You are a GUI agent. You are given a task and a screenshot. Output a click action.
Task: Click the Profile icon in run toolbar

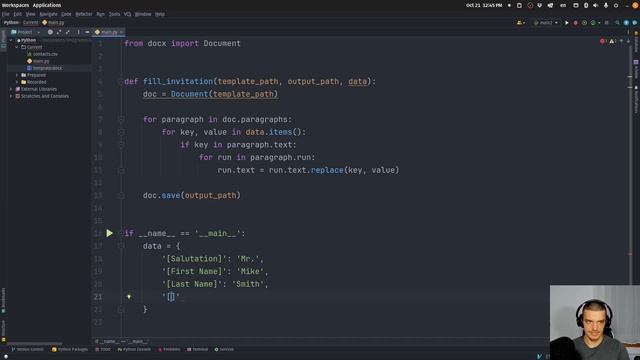[x=593, y=23]
